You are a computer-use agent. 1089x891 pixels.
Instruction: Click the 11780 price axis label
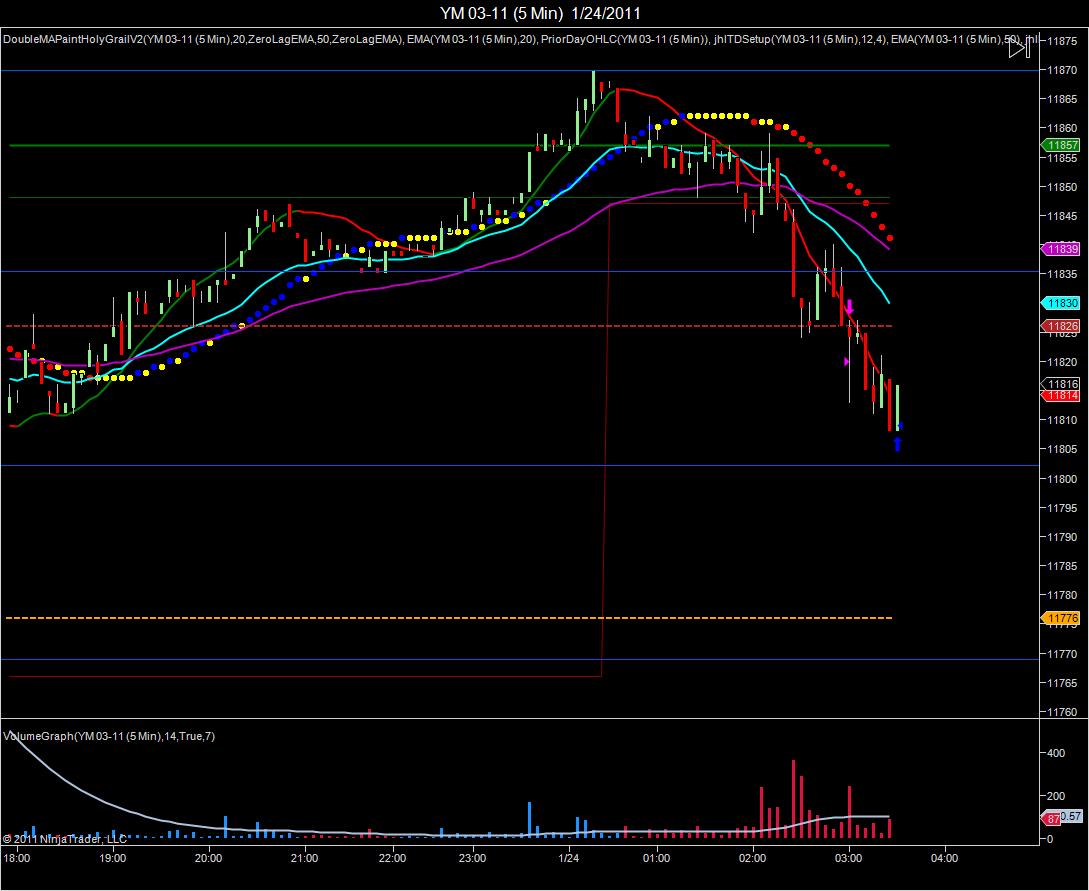(1062, 595)
